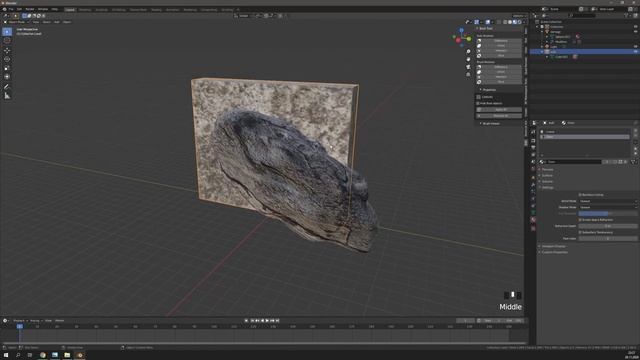Select the 3D Cursor tool
The height and width of the screenshot is (360, 640).
7,40
